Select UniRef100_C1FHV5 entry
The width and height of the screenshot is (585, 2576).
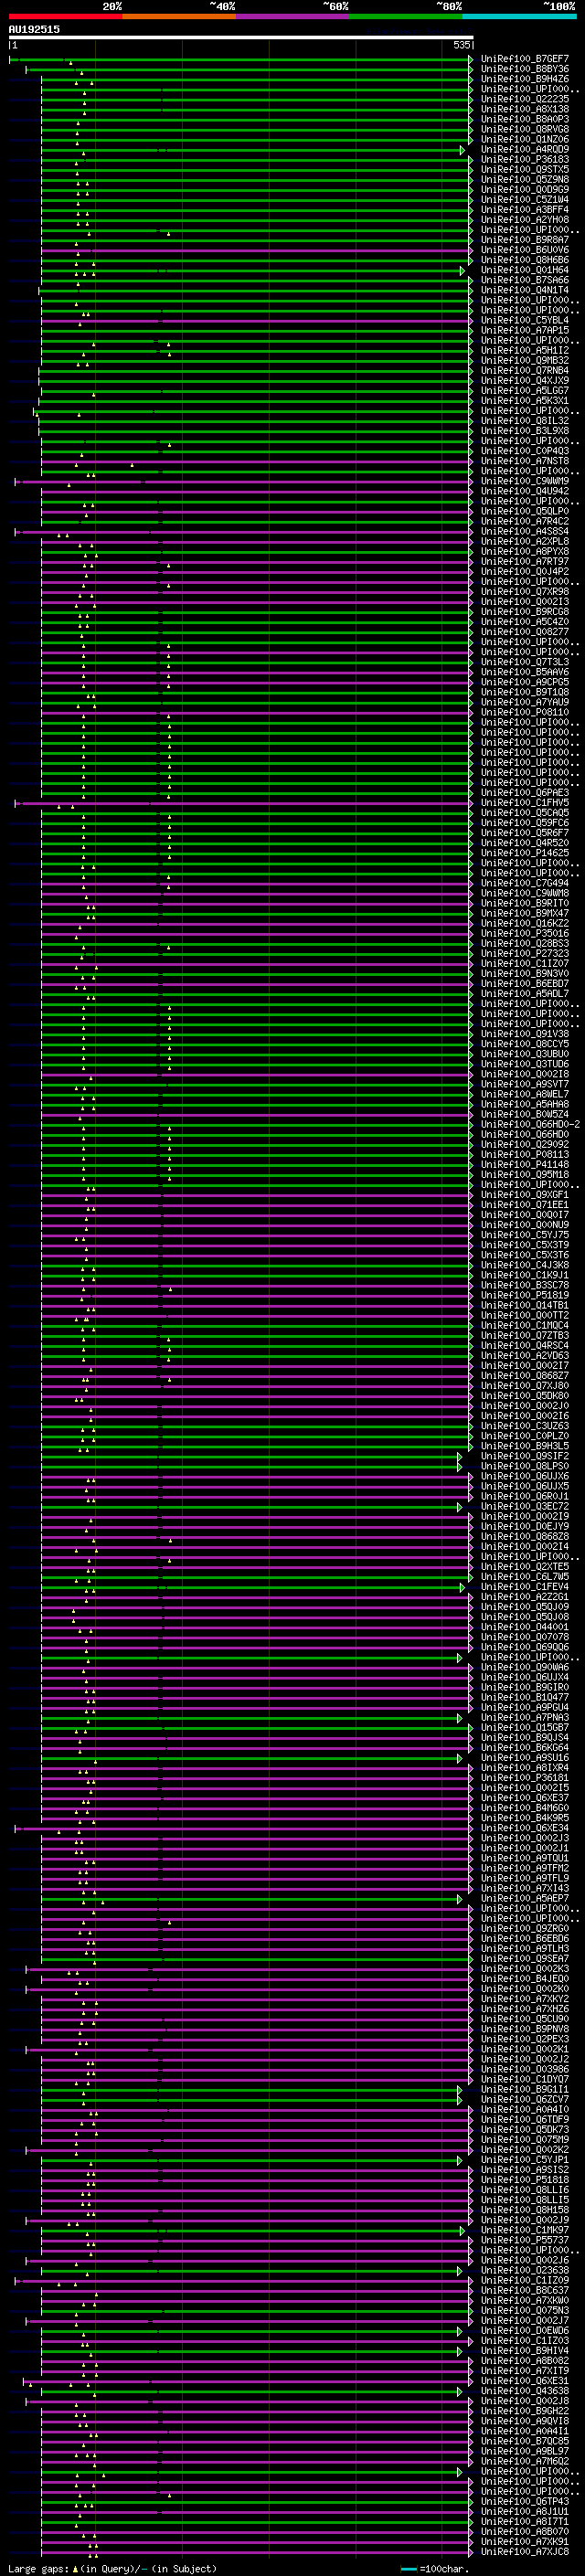point(524,803)
